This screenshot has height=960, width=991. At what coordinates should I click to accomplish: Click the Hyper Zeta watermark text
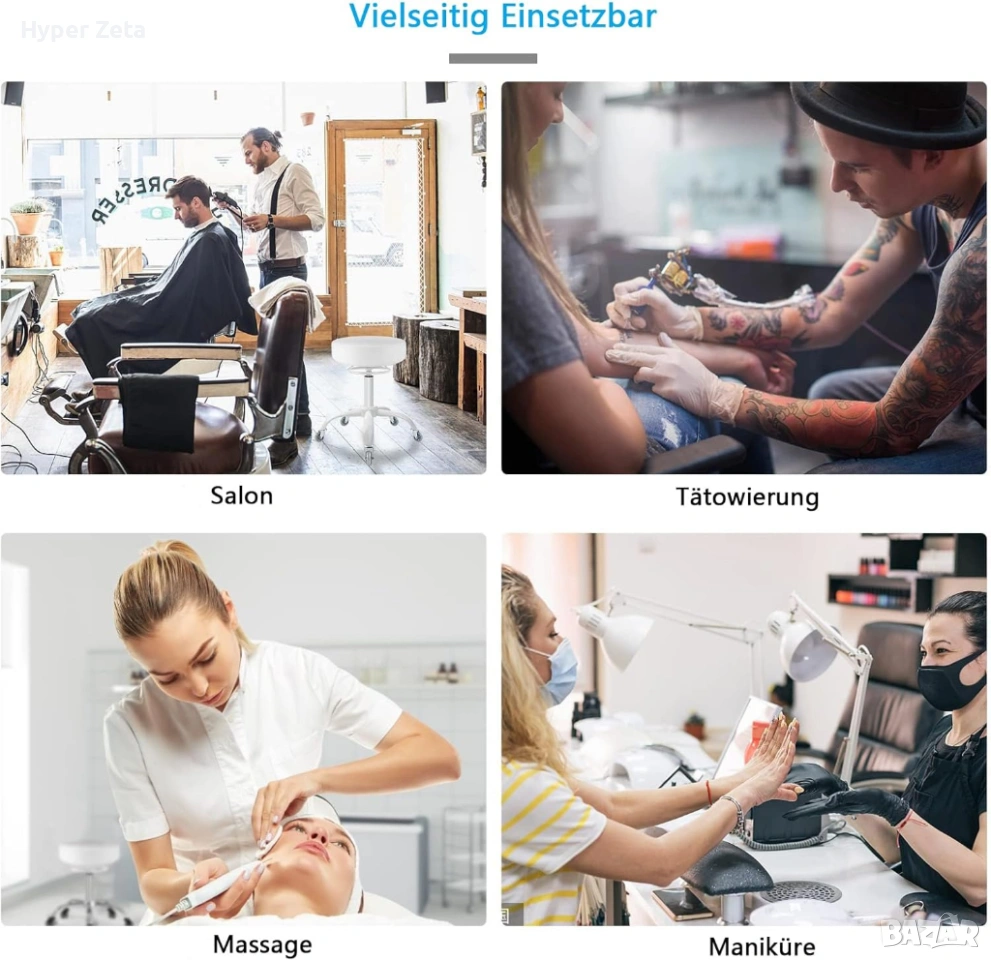(83, 30)
